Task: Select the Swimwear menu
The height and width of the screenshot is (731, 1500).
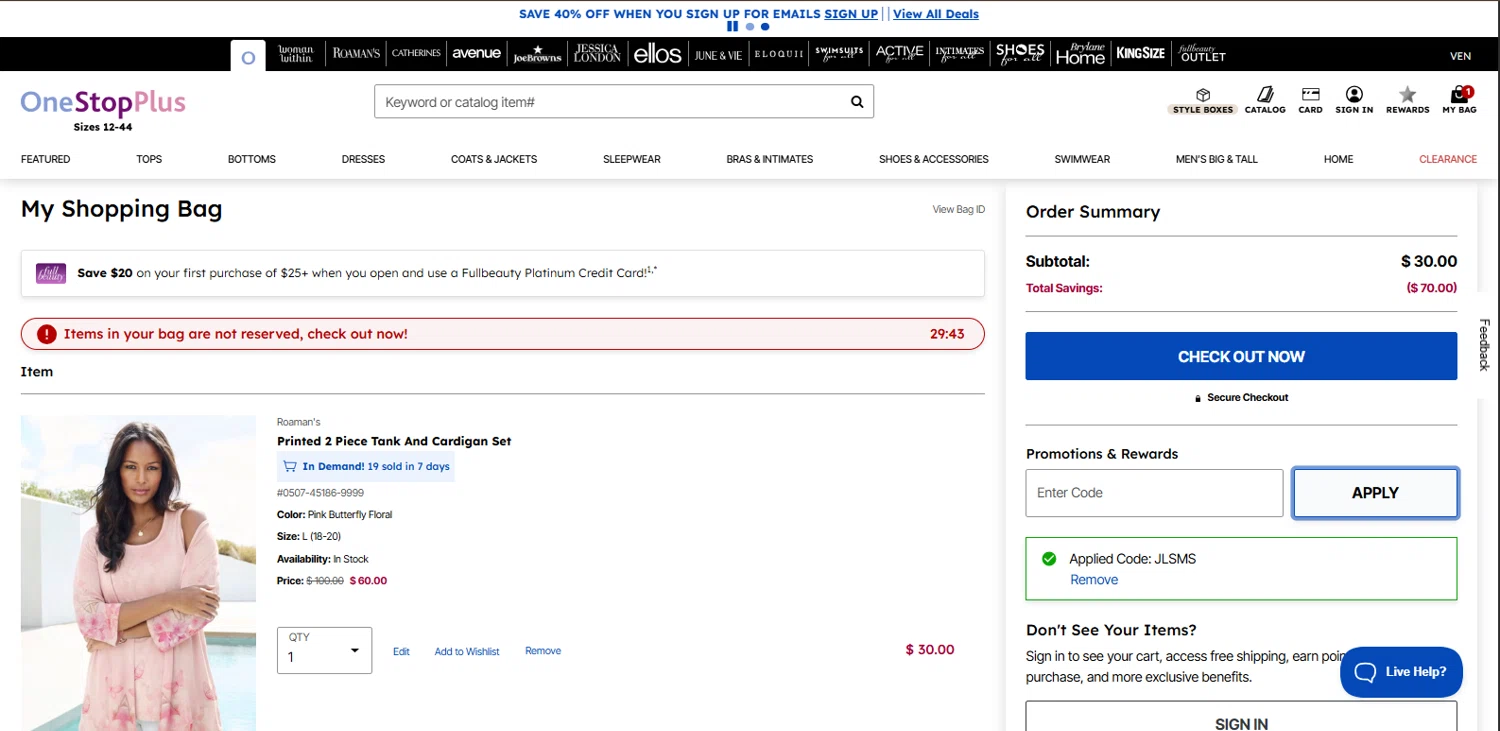Action: pyautogui.click(x=1082, y=159)
